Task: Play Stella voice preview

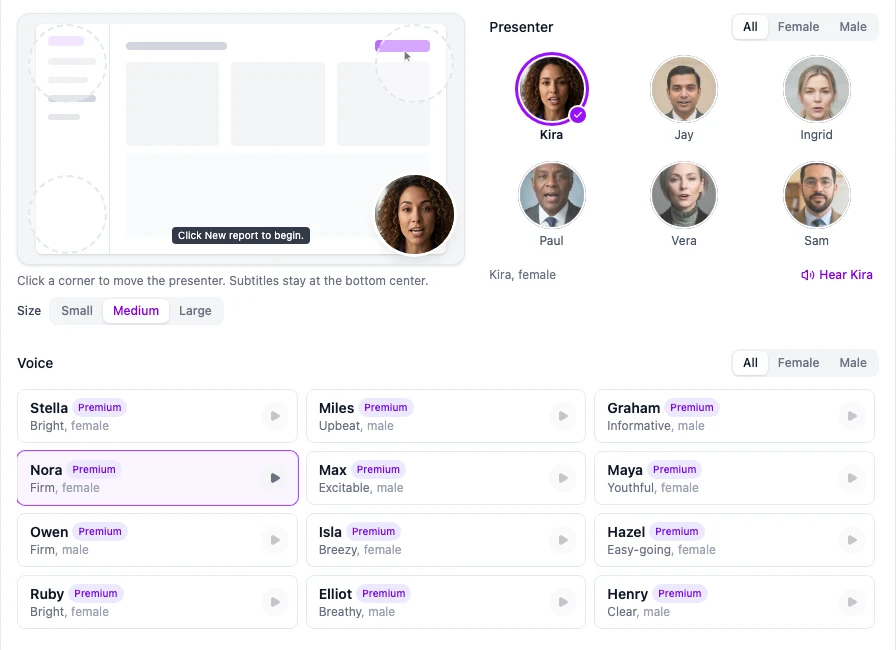Action: tap(275, 416)
